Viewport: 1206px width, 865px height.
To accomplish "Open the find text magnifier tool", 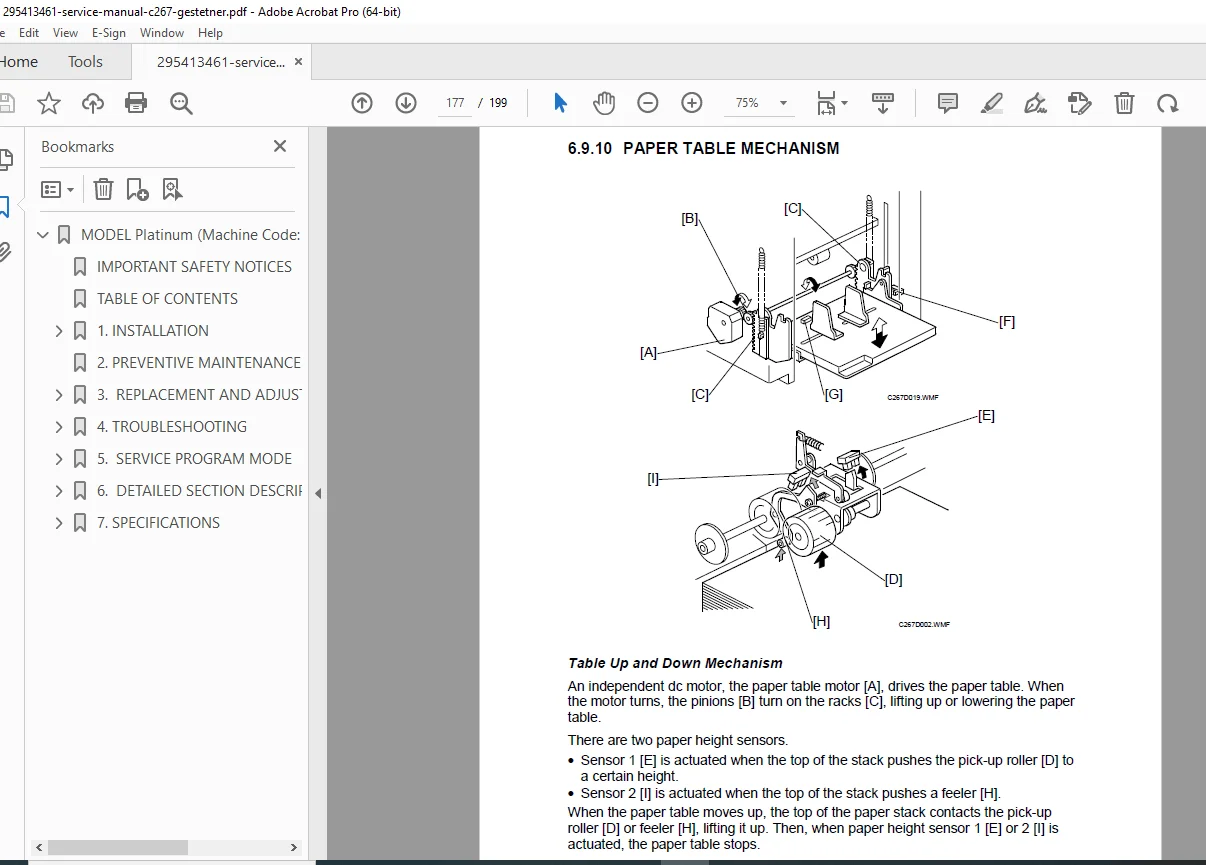I will (181, 103).
